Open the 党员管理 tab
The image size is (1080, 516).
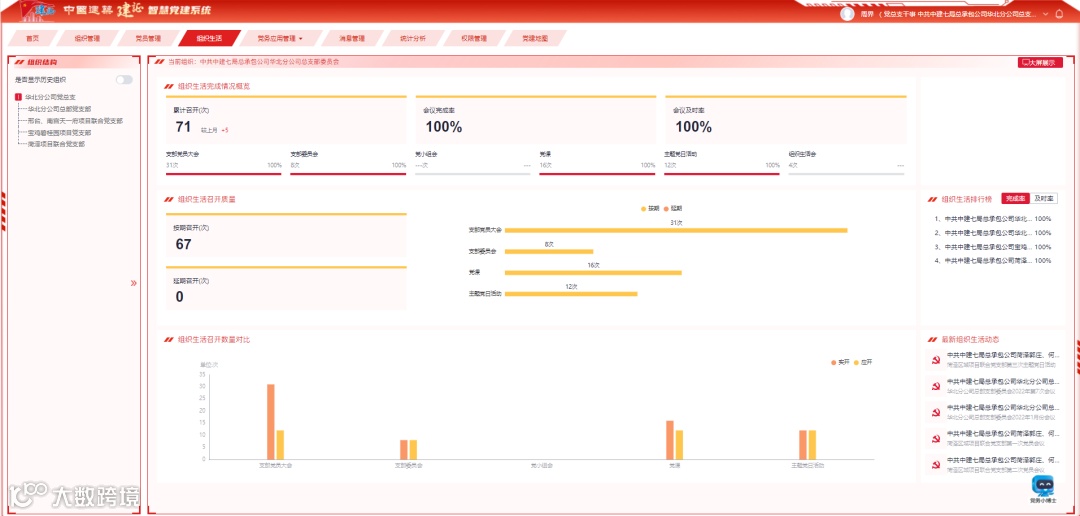coord(147,39)
